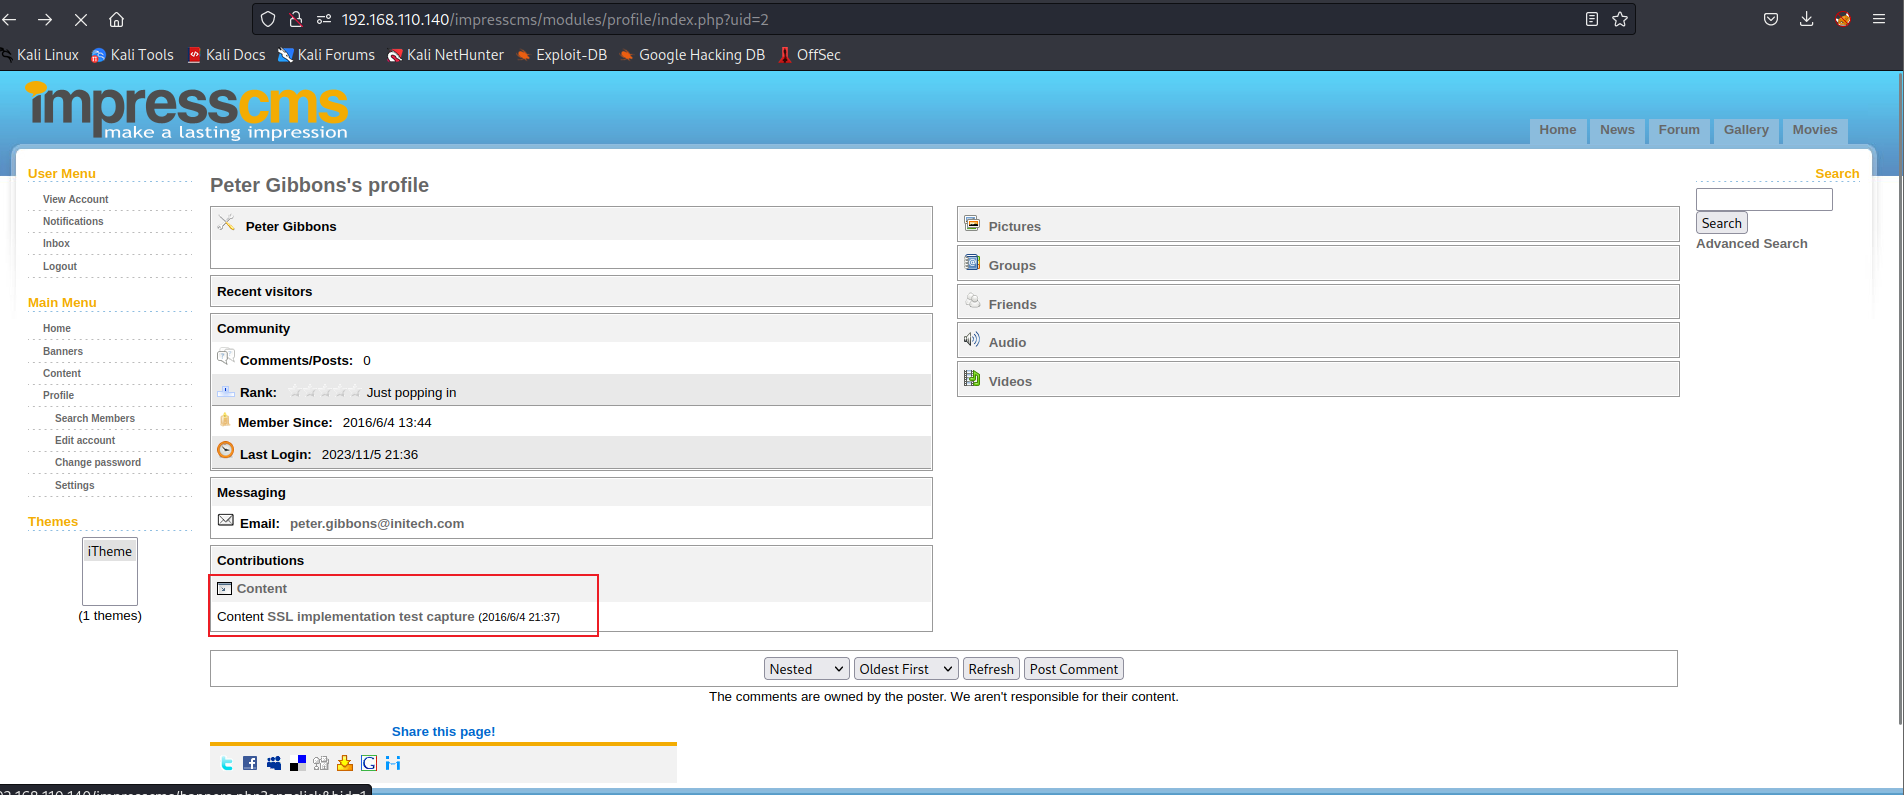The image size is (1904, 795).
Task: Select iTheme in the themes list
Action: tap(110, 552)
